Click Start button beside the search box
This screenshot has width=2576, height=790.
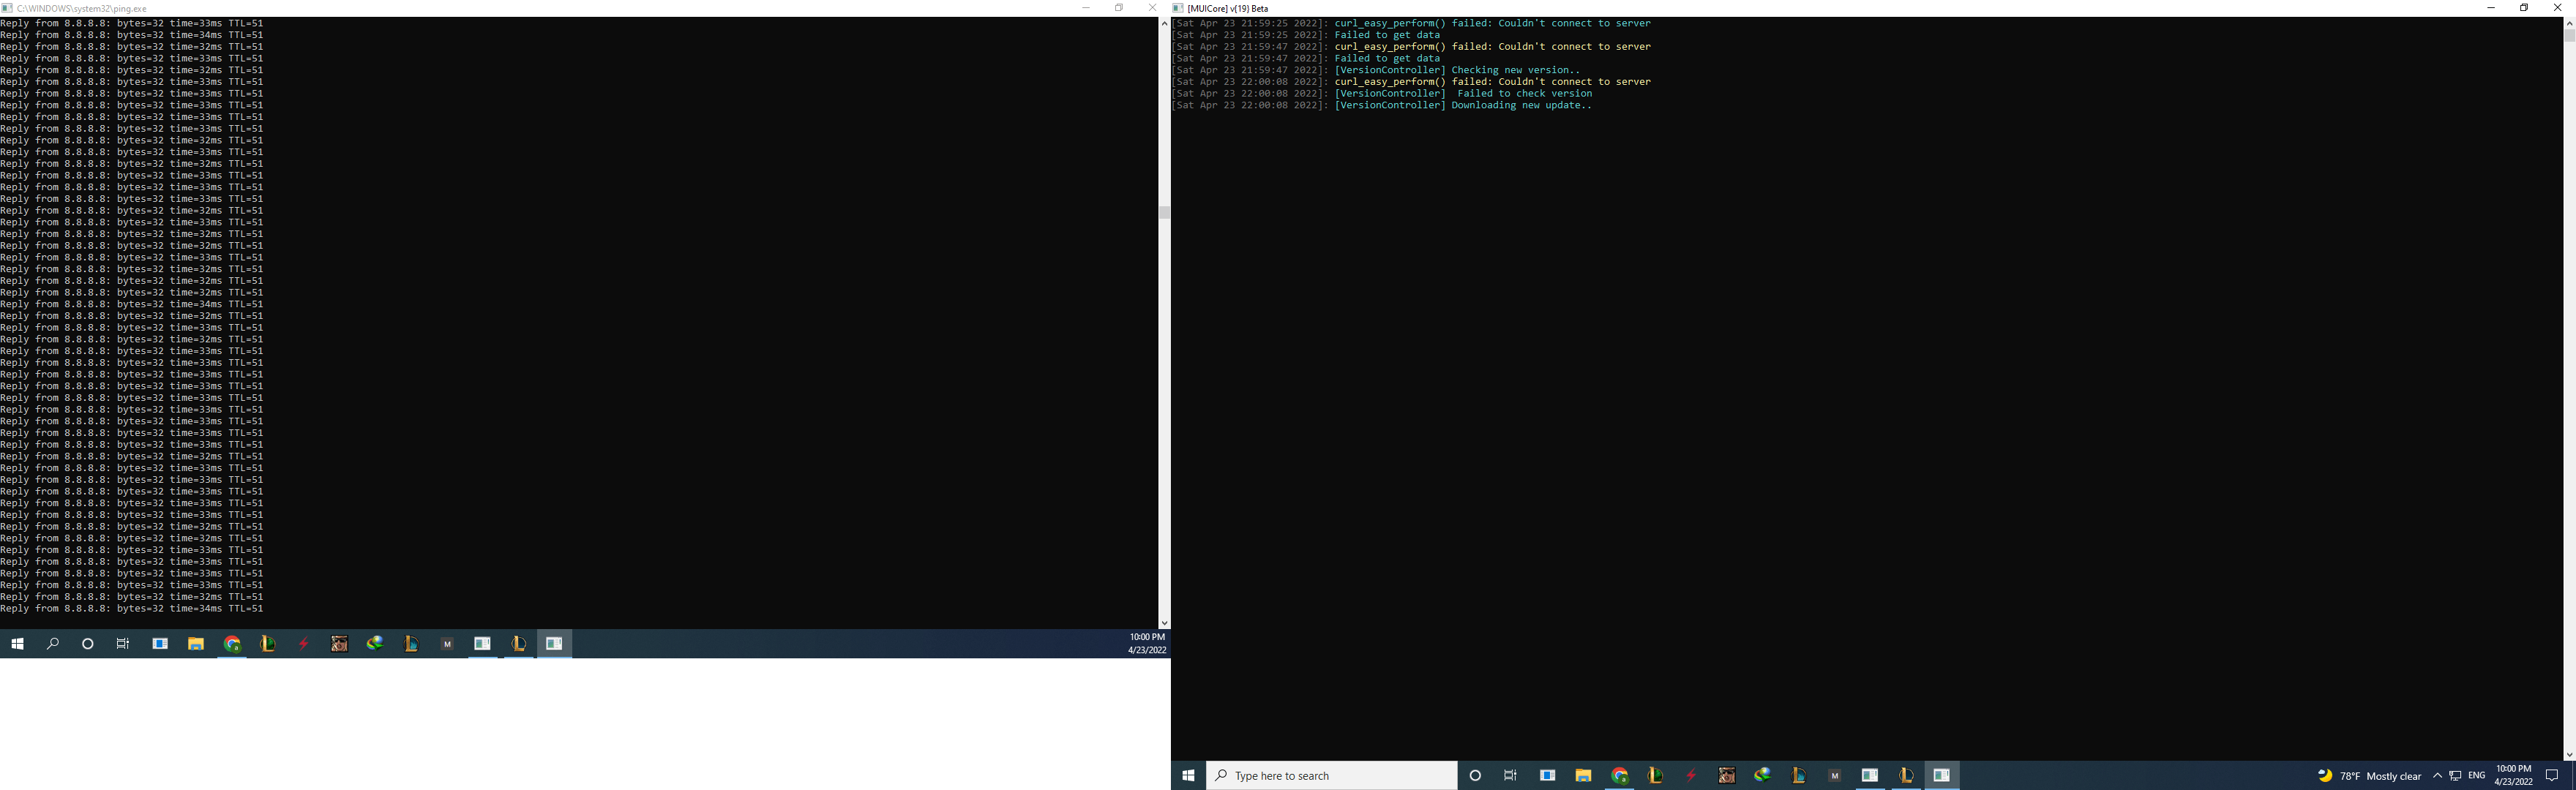[1189, 775]
